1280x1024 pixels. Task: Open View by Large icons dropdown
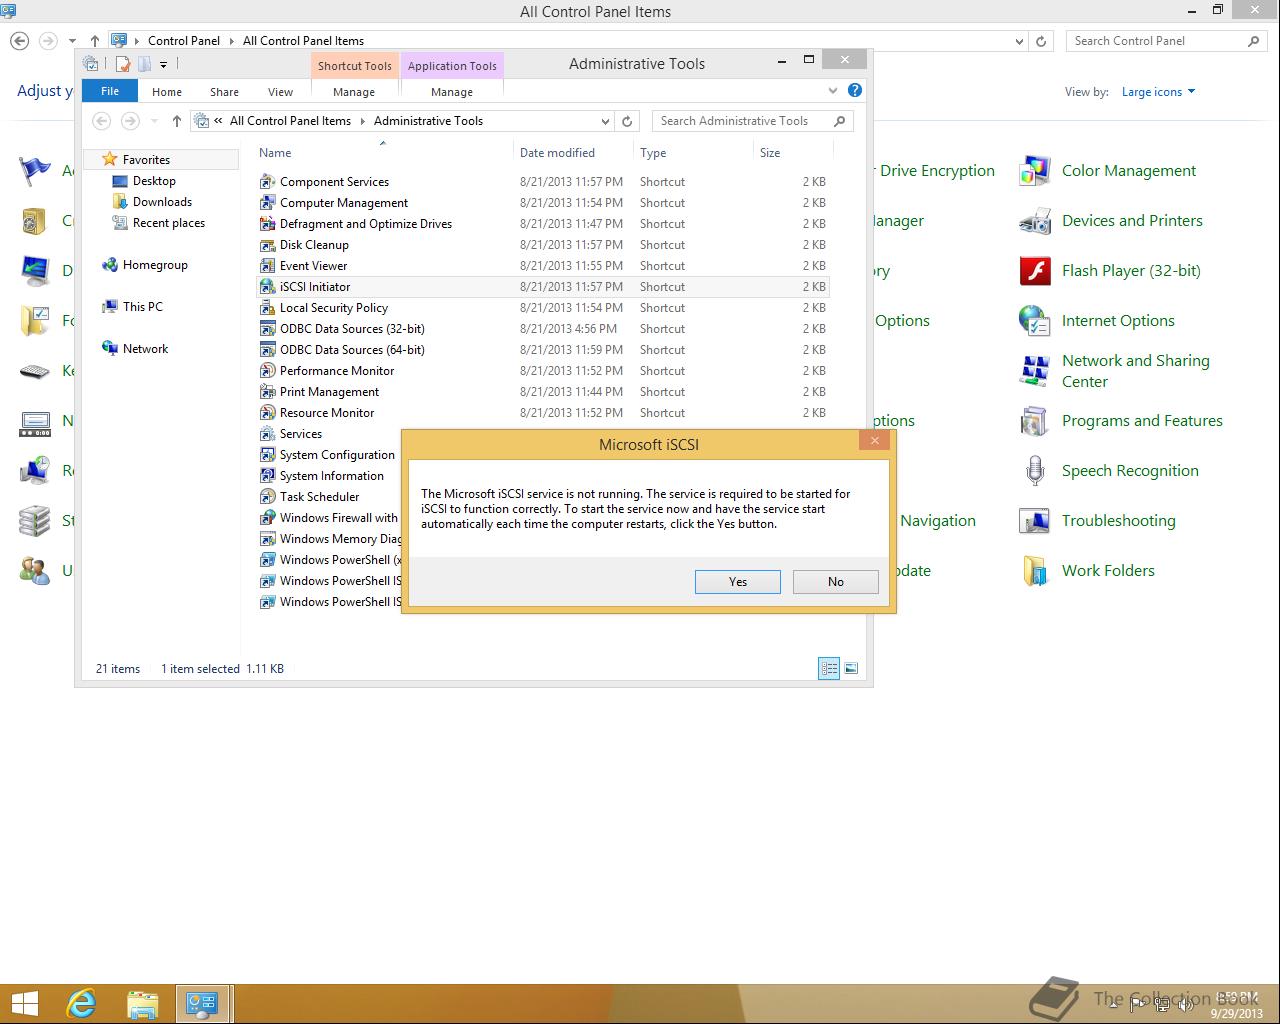click(x=1158, y=92)
